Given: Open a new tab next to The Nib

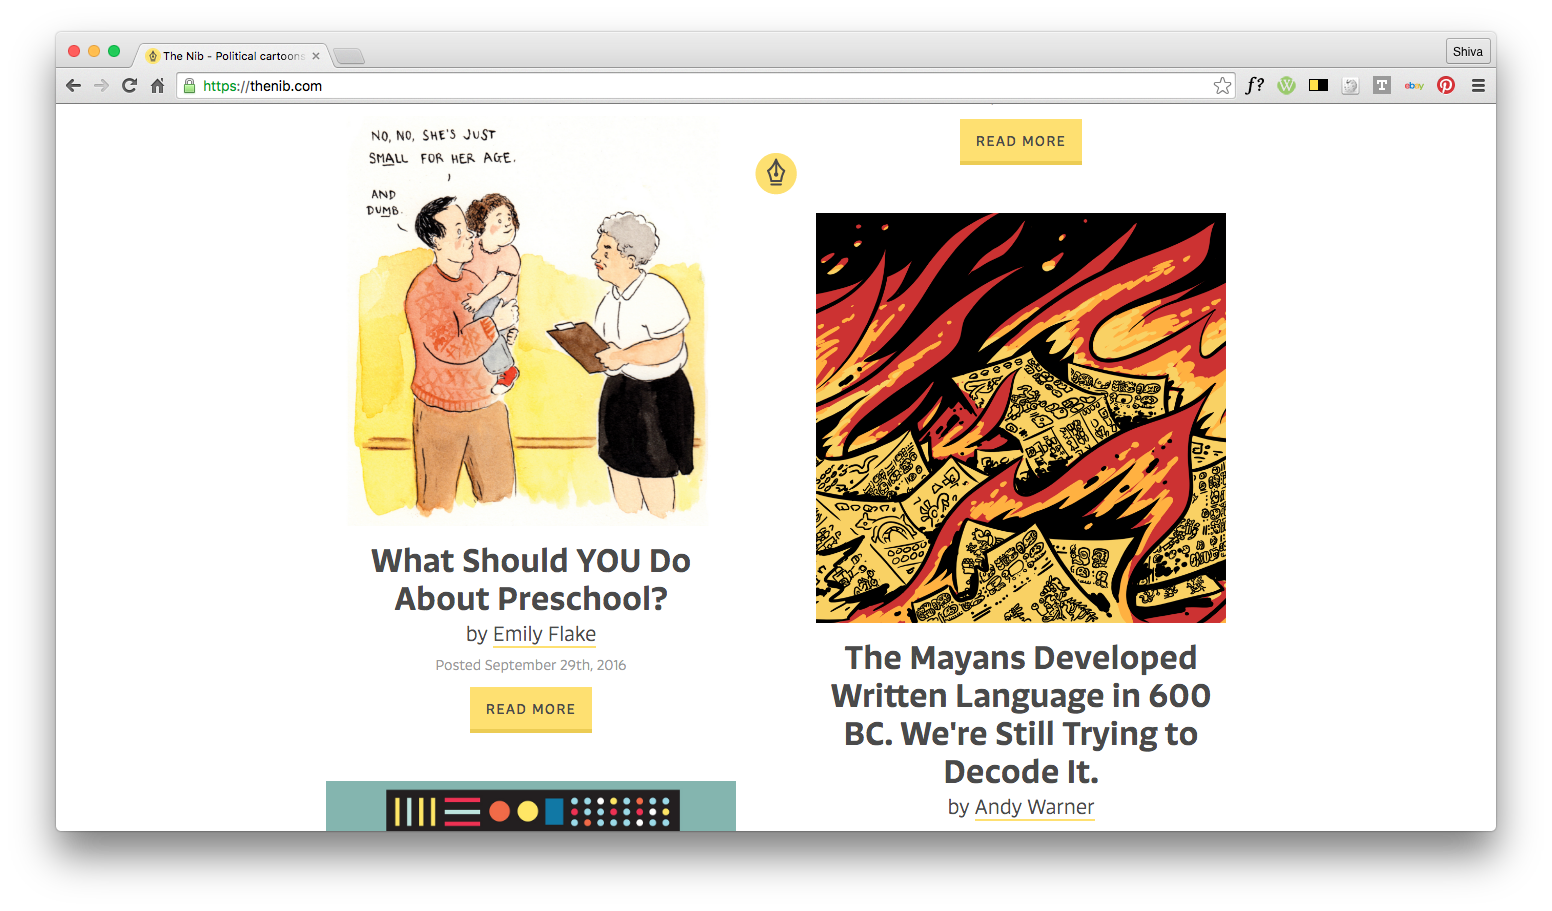Looking at the screenshot, I should click(x=348, y=56).
